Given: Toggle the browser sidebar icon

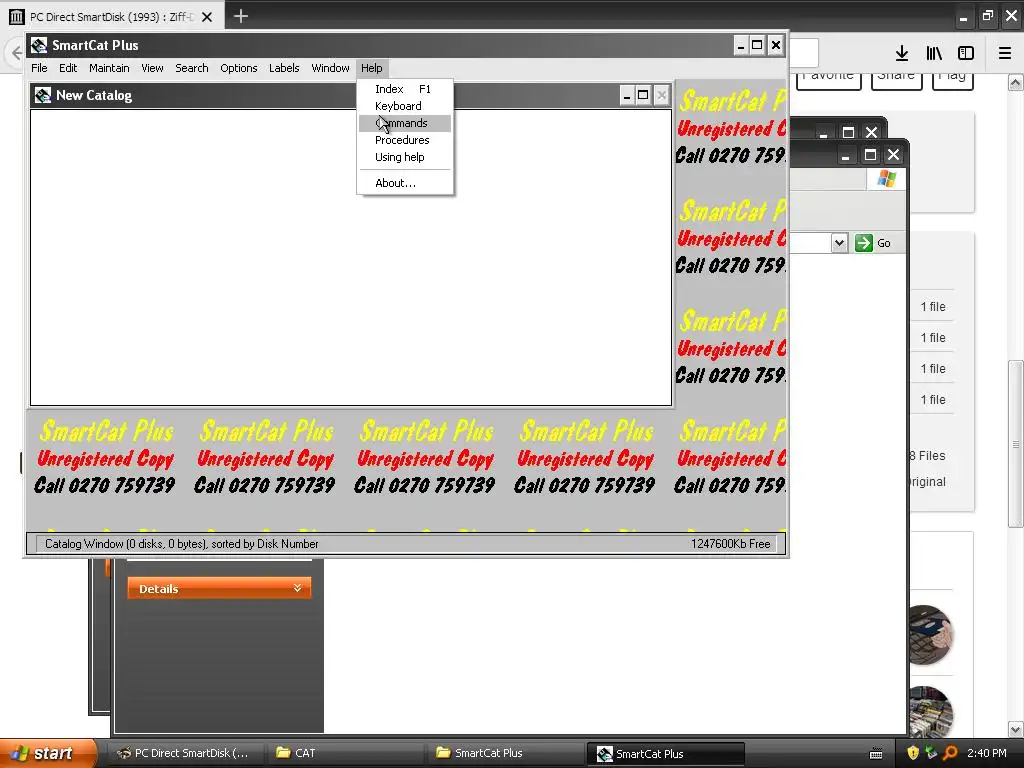Looking at the screenshot, I should pyautogui.click(x=966, y=53).
